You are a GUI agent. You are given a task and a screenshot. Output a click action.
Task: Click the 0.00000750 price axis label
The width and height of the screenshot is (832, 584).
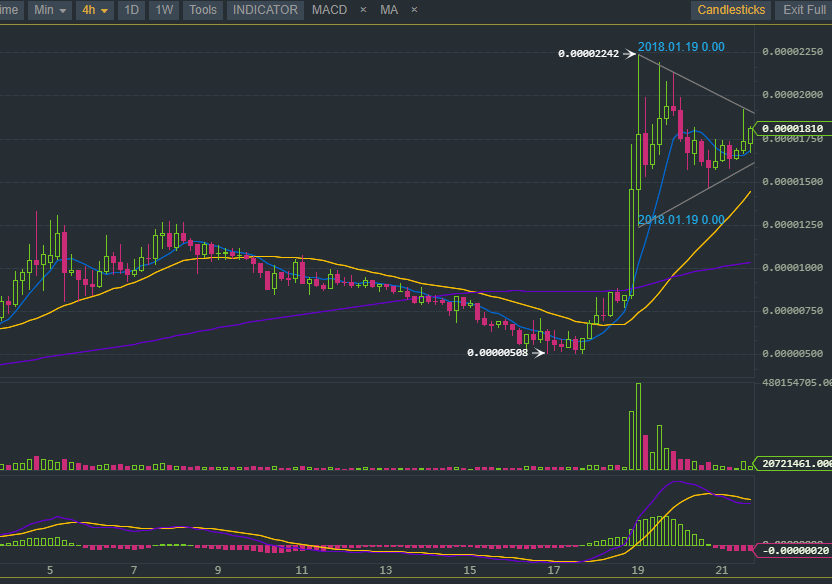coord(793,310)
